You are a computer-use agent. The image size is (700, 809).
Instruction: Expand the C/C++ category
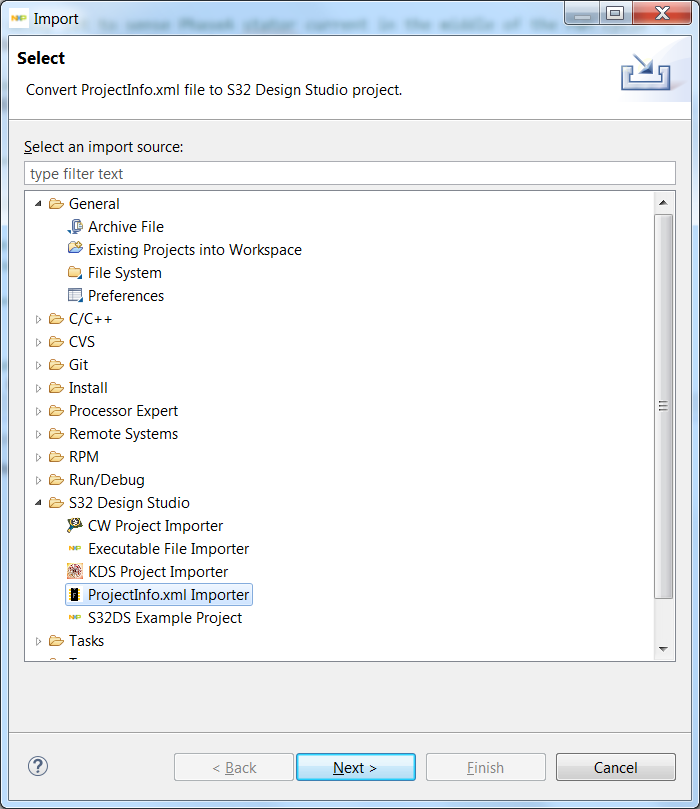[x=38, y=319]
